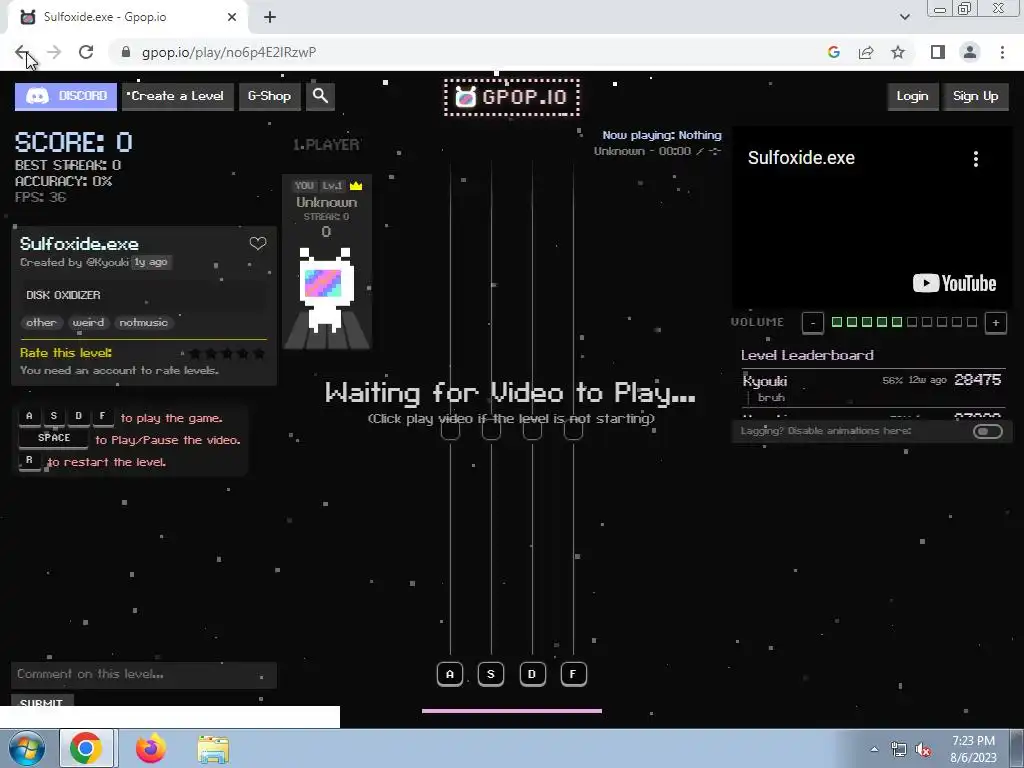Click the DISK OXIDIZER song title
The image size is (1024, 768).
tap(63, 295)
